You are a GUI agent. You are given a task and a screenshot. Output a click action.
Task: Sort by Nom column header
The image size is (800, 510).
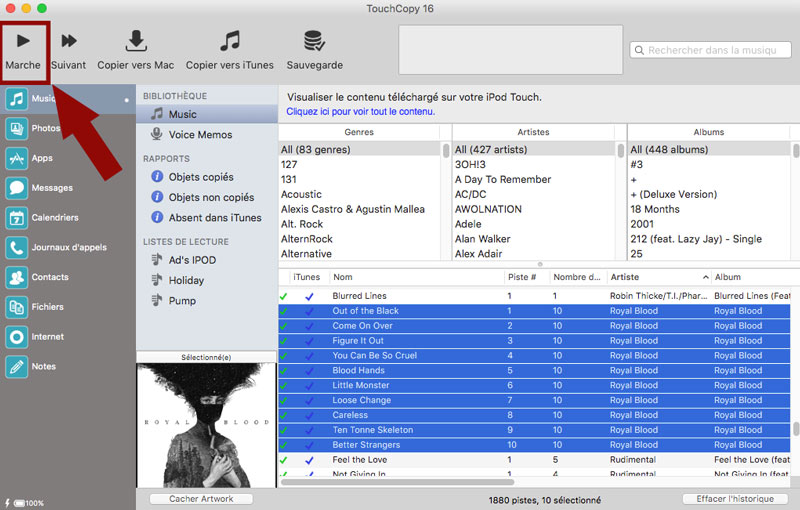(x=416, y=277)
